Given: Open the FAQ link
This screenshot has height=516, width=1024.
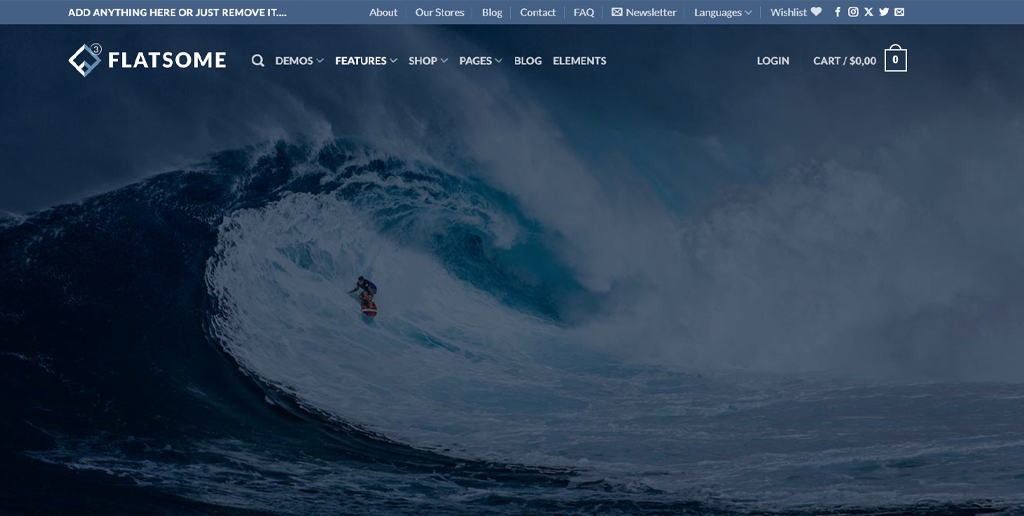Looking at the screenshot, I should click(x=584, y=12).
